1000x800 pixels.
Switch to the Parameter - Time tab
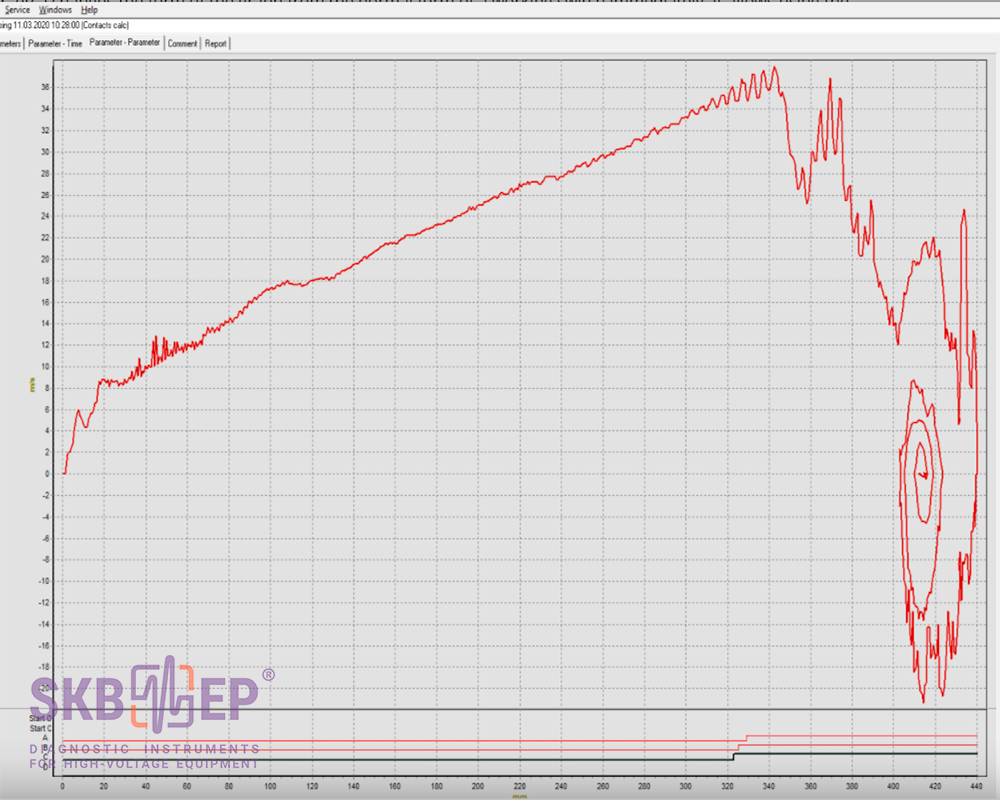pyautogui.click(x=55, y=43)
